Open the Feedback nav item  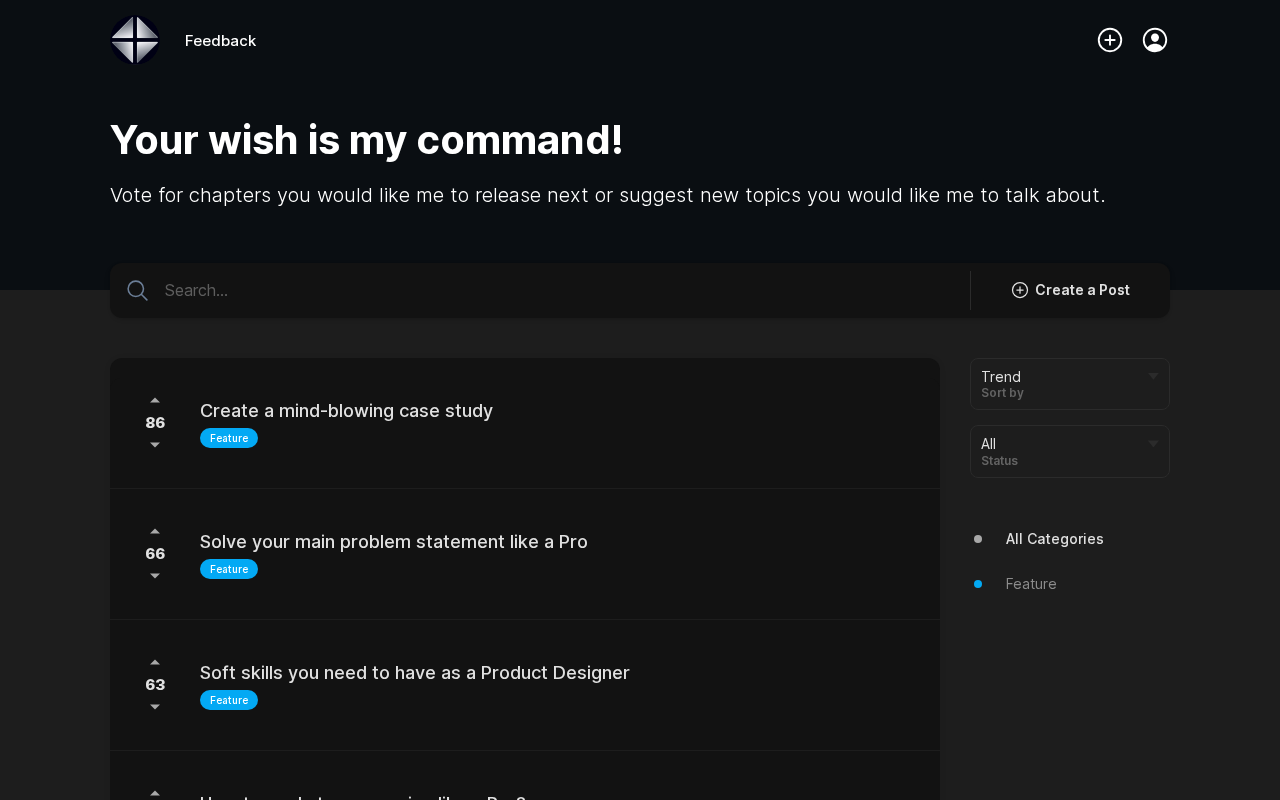point(220,41)
